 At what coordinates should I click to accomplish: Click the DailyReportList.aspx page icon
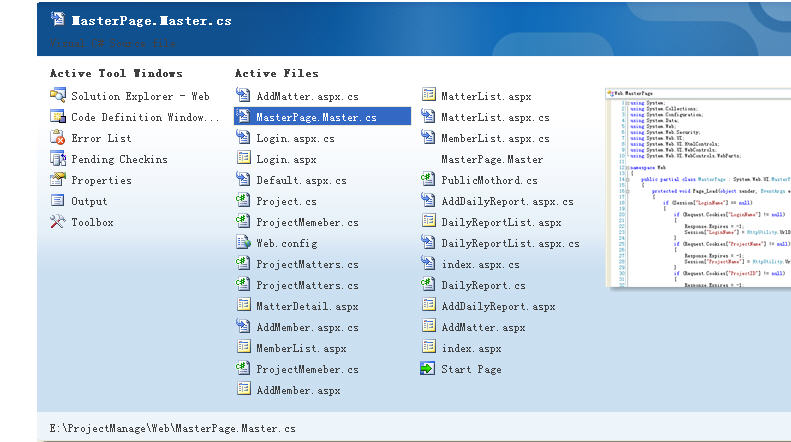point(428,221)
